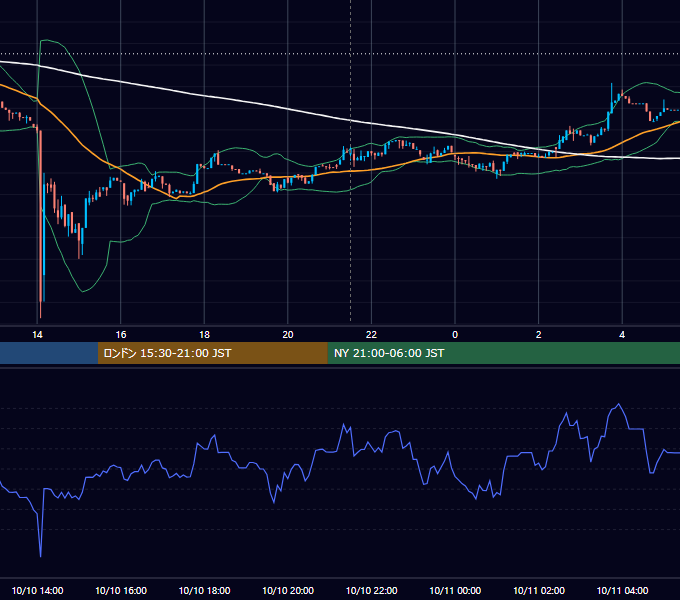Image resolution: width=680 pixels, height=600 pixels.
Task: Click the 22 hour axis label
Action: coord(371,335)
